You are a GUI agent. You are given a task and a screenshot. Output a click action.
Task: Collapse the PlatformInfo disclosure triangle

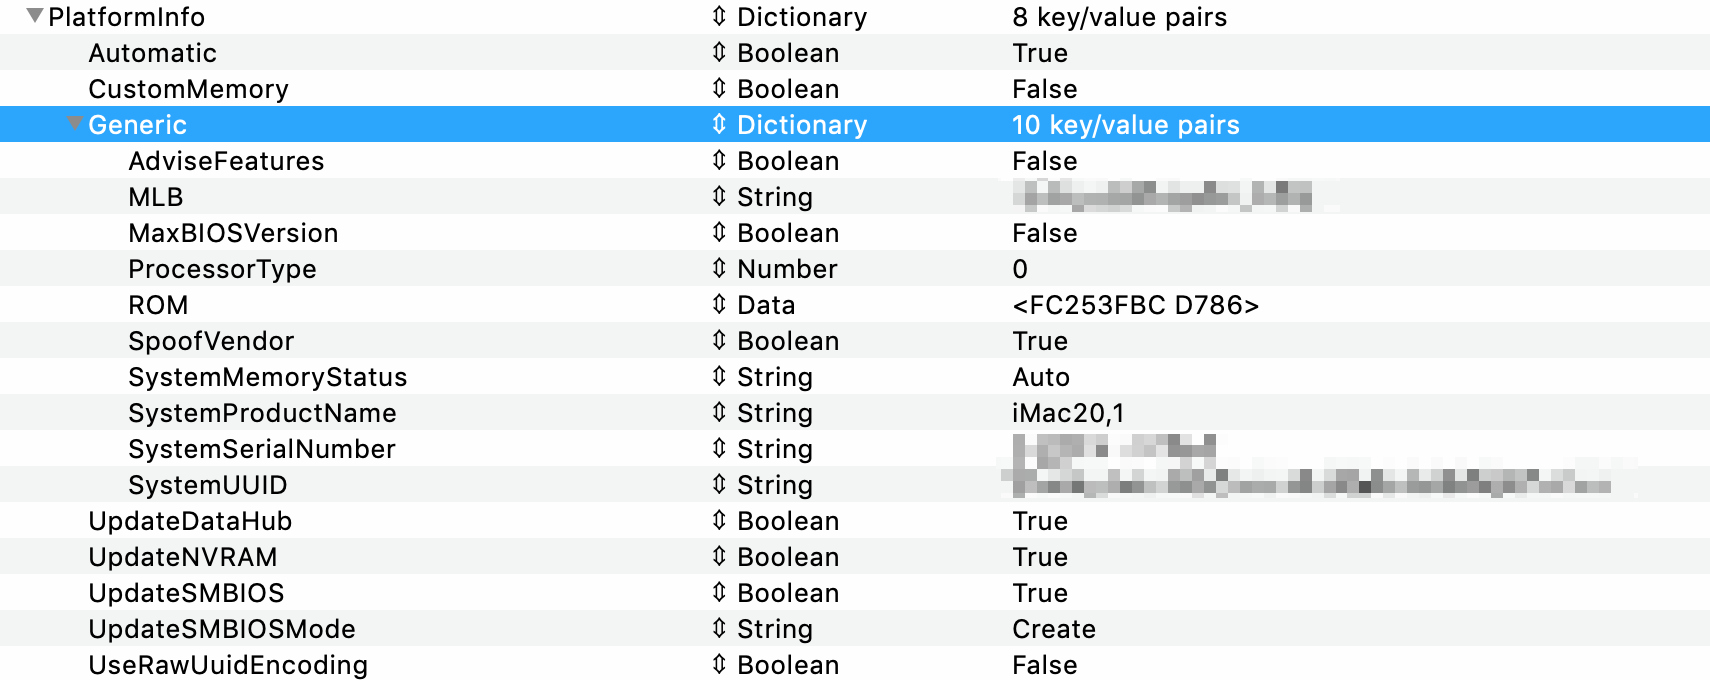[x=35, y=16]
